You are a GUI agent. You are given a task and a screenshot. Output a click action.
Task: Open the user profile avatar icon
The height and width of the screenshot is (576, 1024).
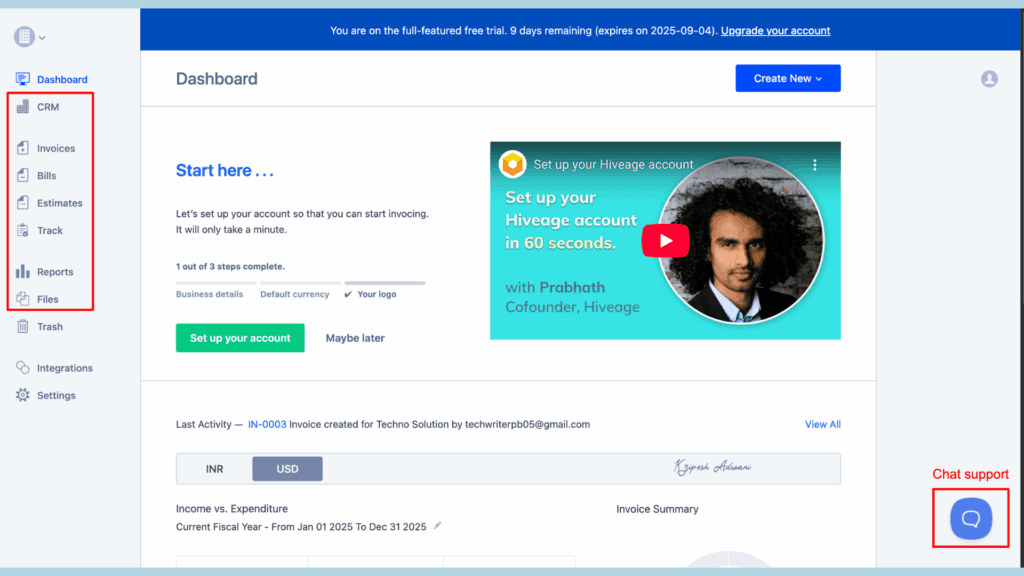[989, 79]
